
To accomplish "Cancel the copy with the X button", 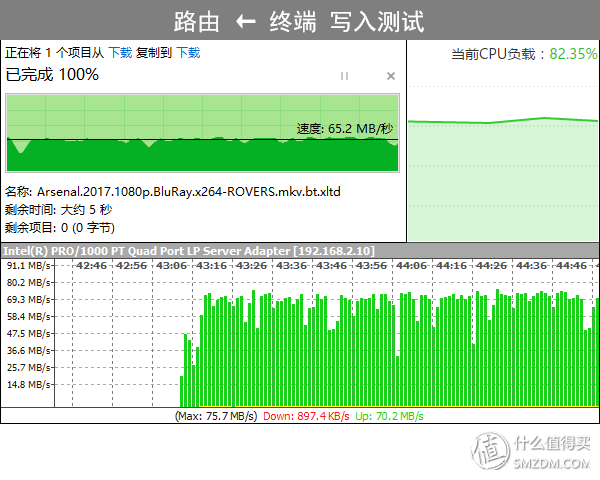I will (x=391, y=76).
